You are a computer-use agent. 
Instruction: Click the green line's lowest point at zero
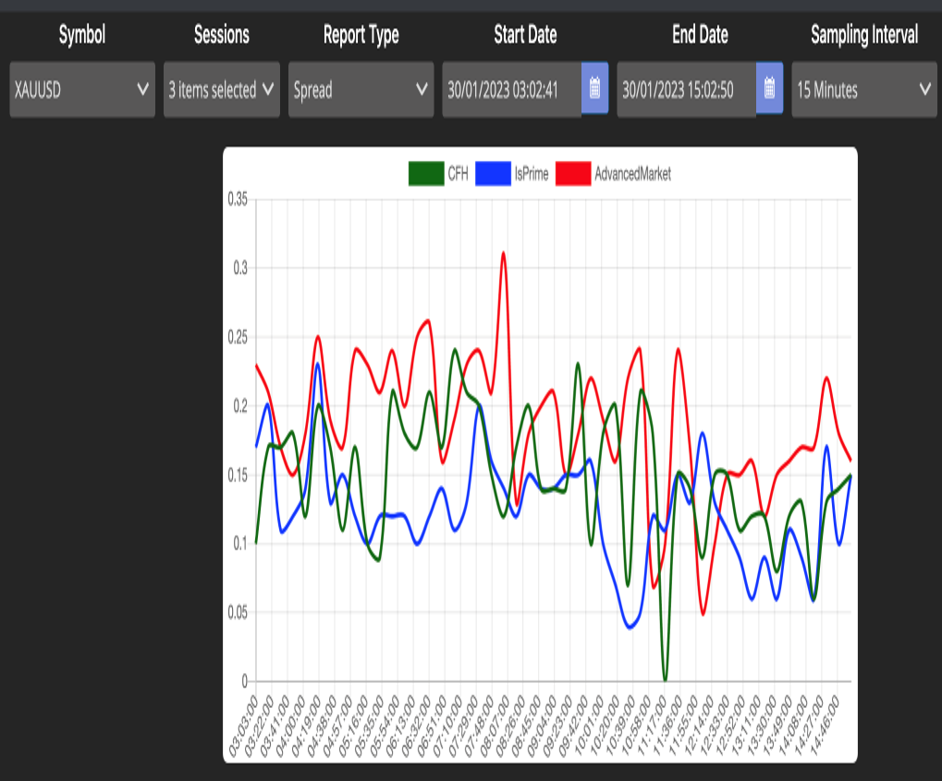click(665, 680)
